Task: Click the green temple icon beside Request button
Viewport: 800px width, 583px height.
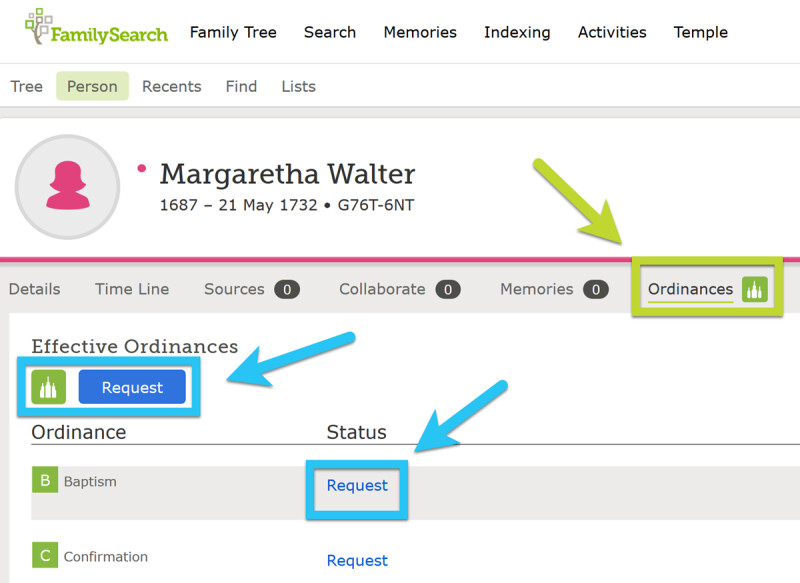Action: click(48, 387)
